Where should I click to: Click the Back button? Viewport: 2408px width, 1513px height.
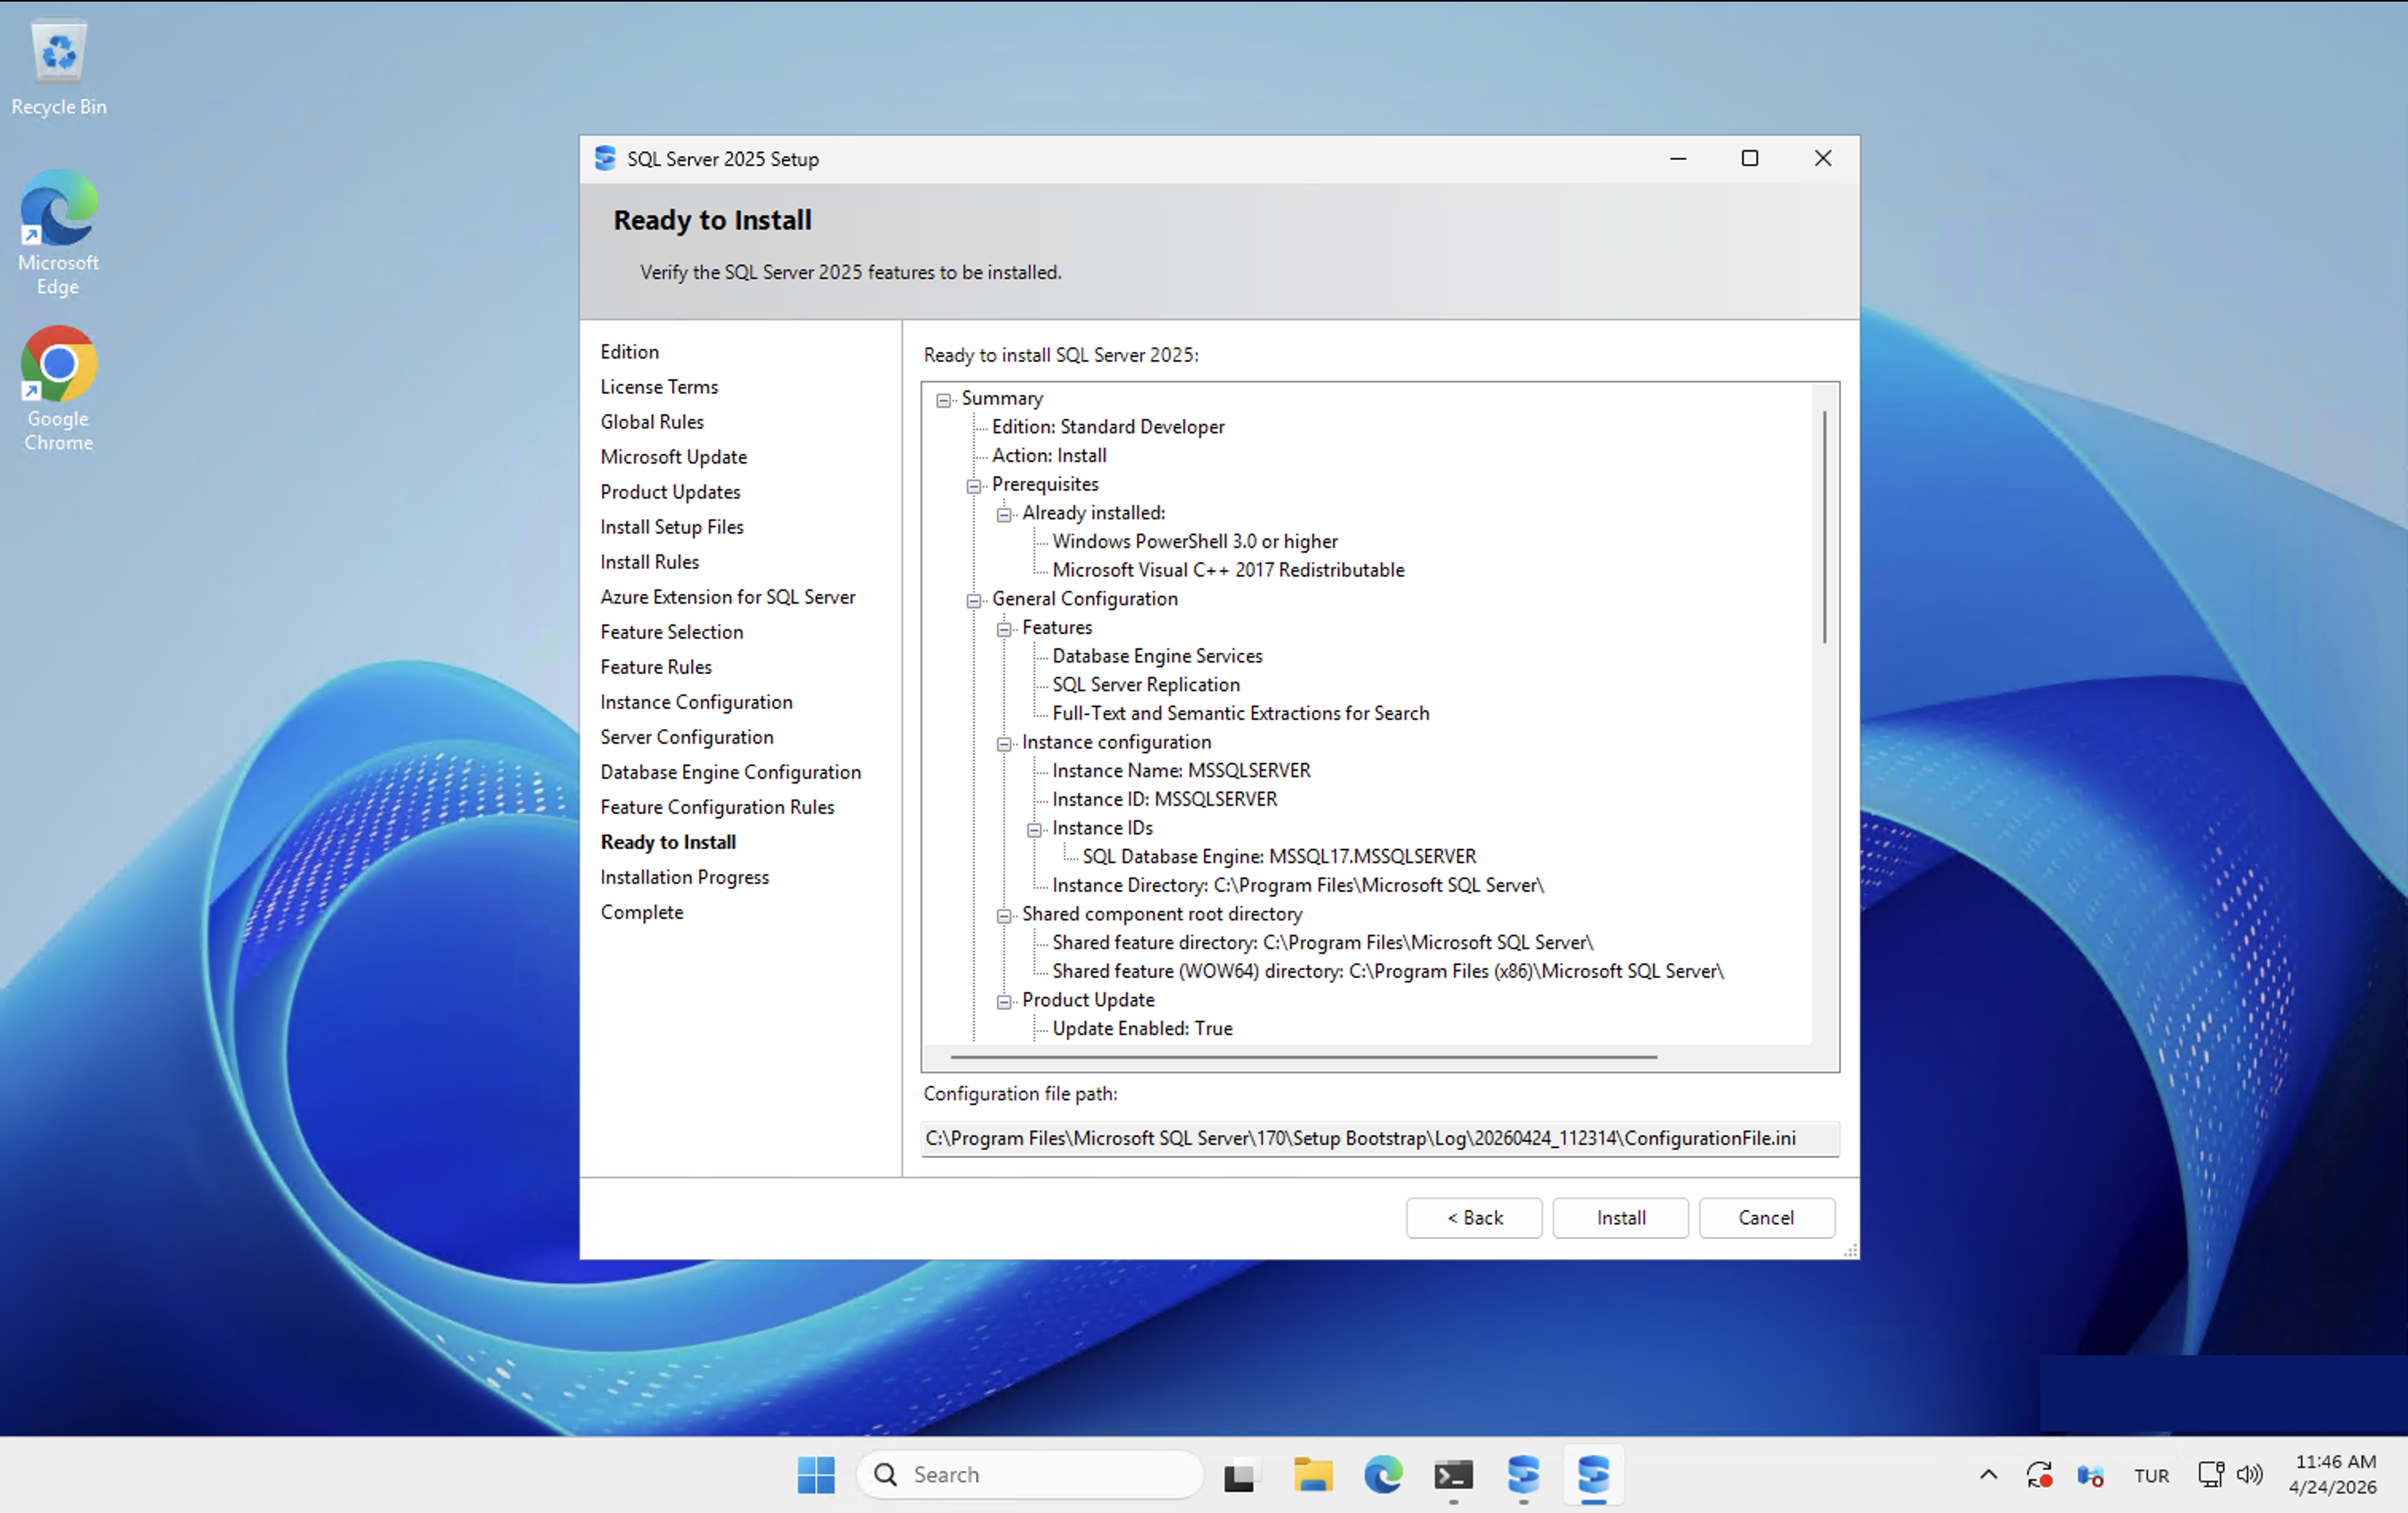point(1474,1218)
